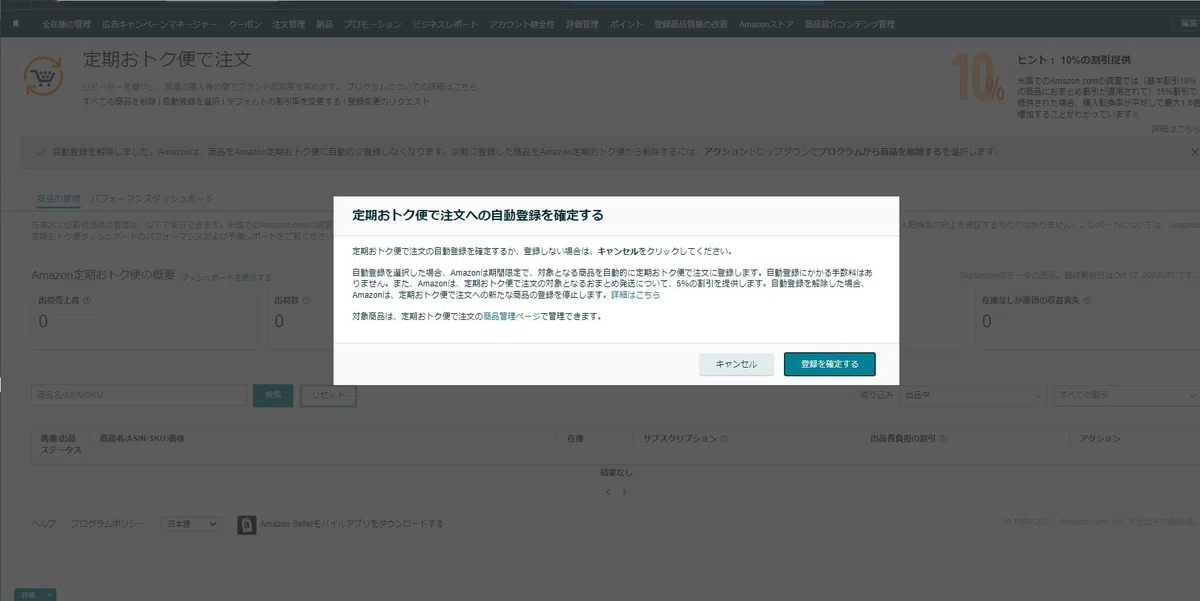Confirm registration with 登録を確定する button

pos(829,364)
